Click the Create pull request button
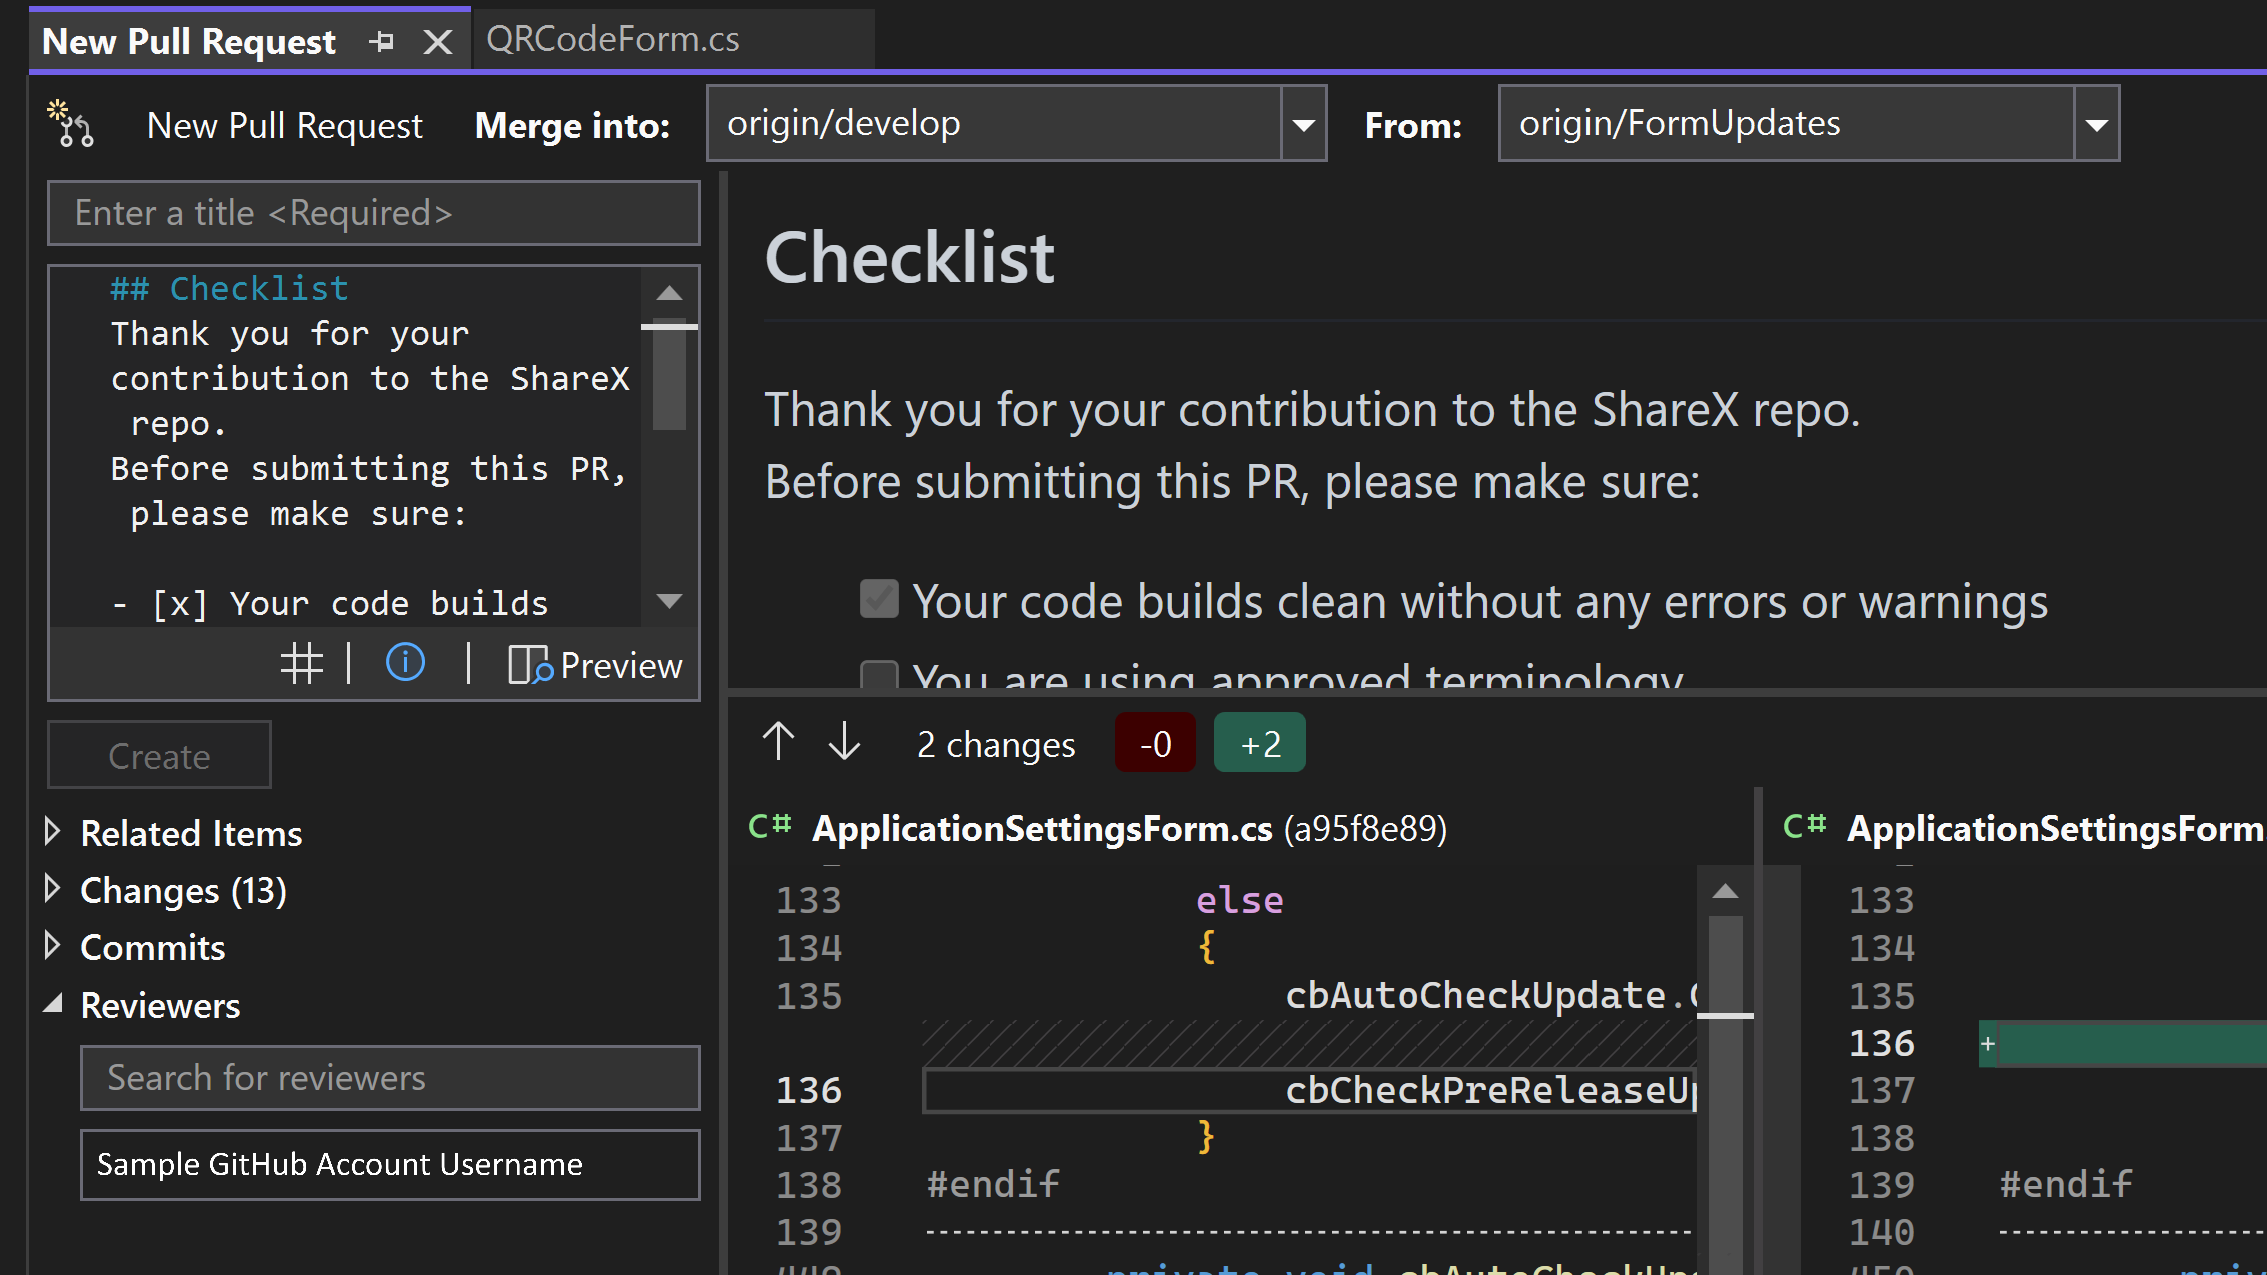 point(157,755)
